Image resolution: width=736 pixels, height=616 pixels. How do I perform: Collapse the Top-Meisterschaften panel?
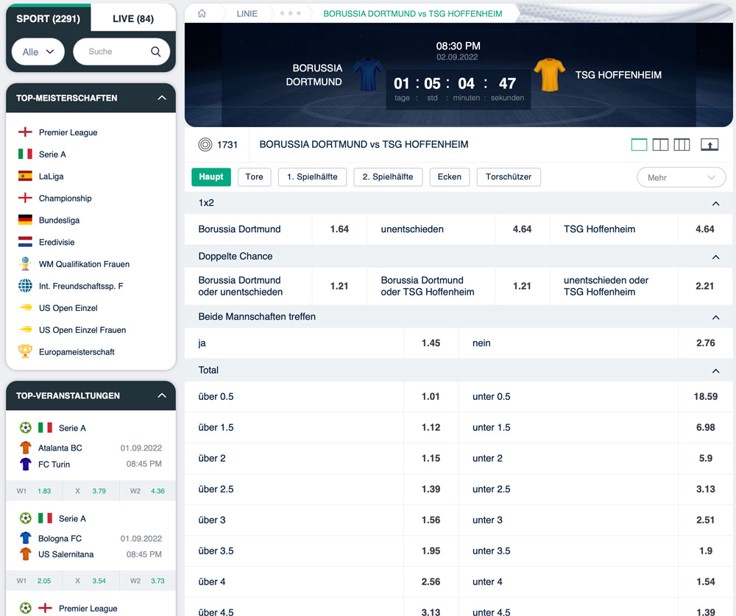[x=162, y=98]
